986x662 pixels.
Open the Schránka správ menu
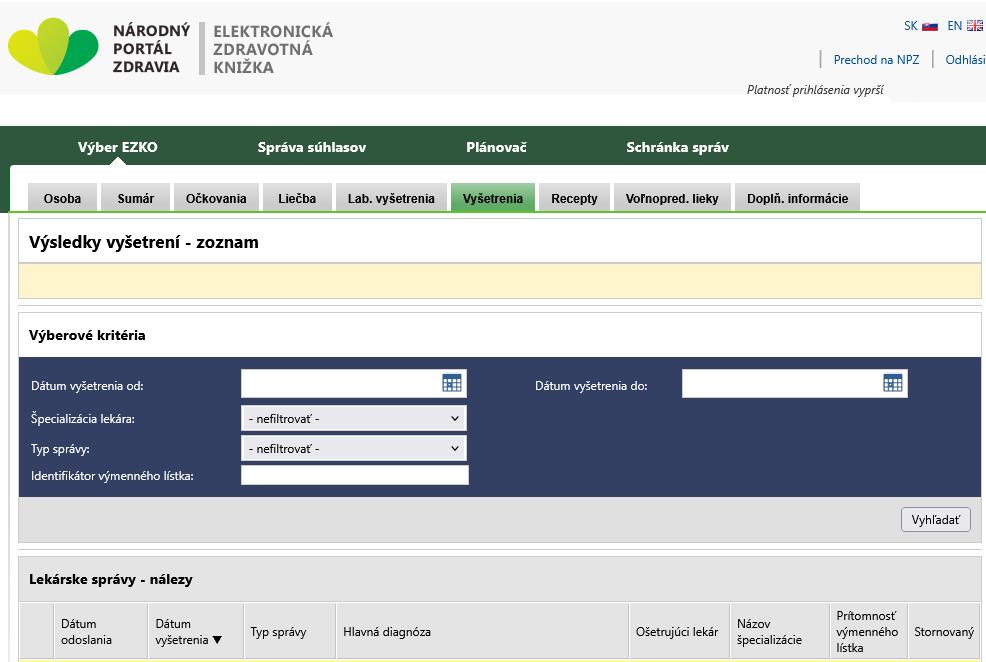677,148
